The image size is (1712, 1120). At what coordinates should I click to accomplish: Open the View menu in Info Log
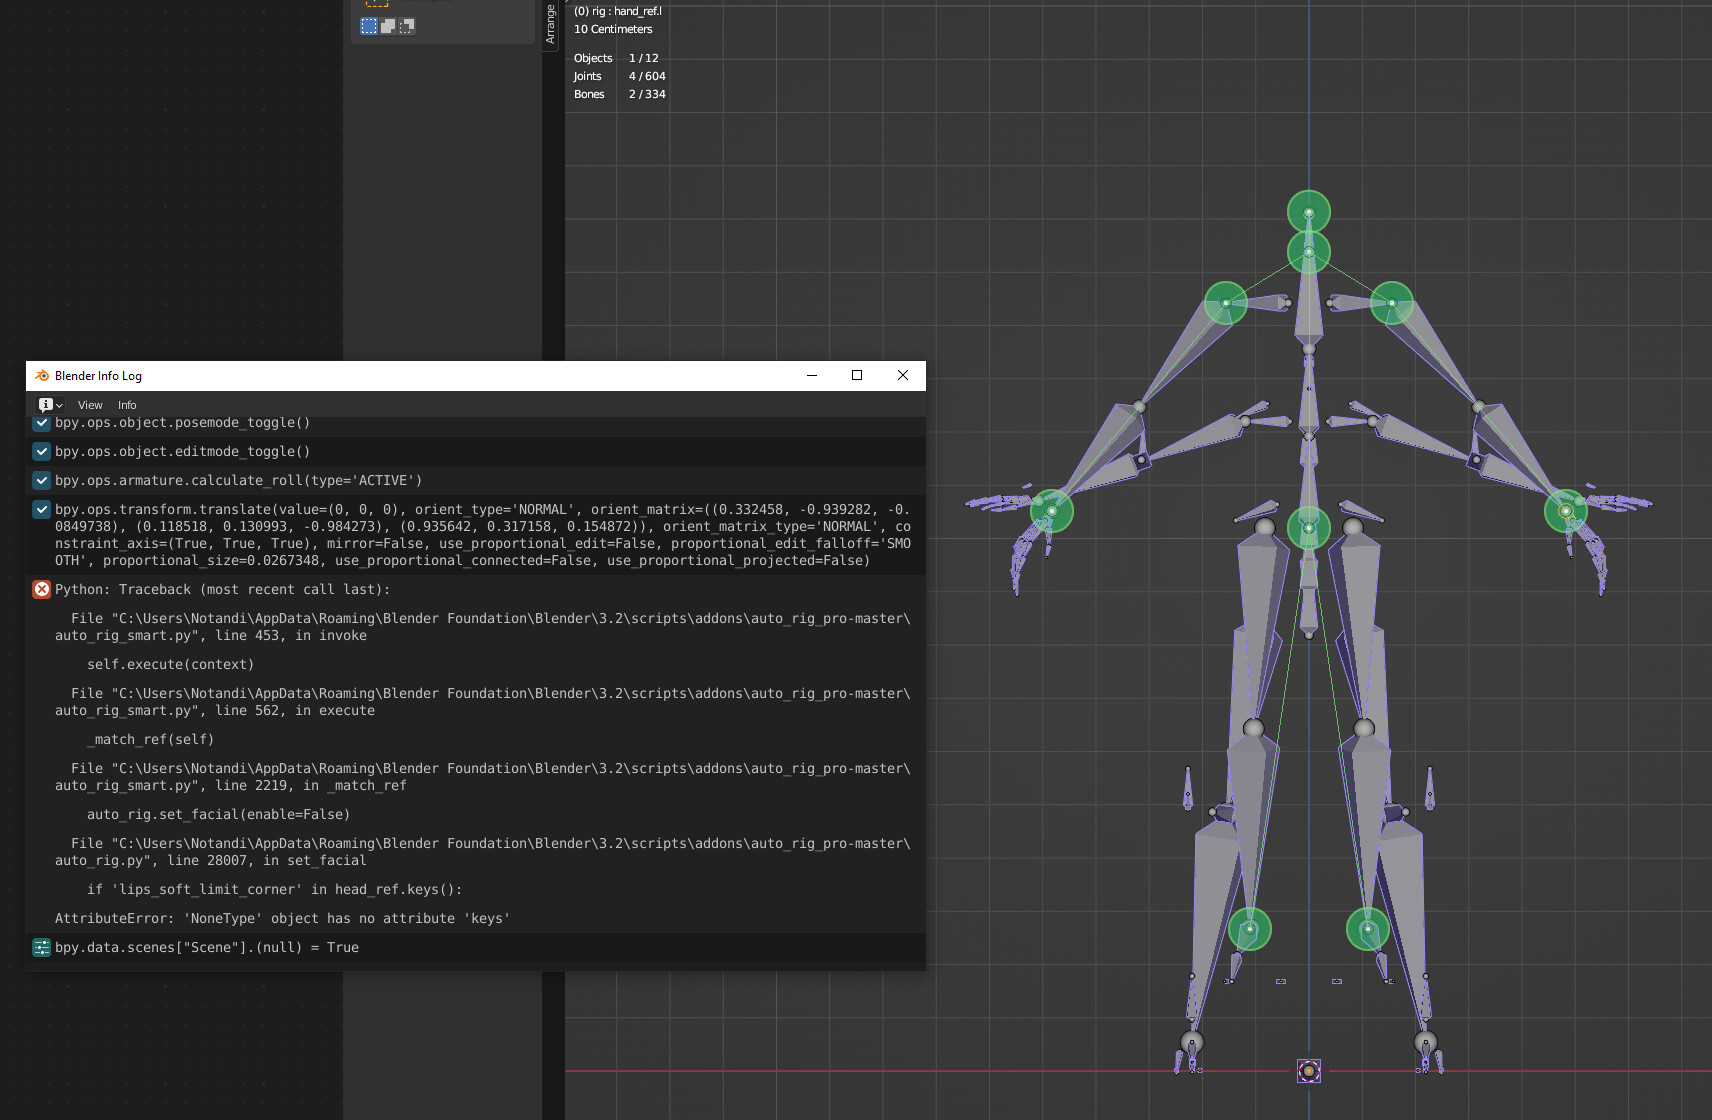click(x=90, y=405)
